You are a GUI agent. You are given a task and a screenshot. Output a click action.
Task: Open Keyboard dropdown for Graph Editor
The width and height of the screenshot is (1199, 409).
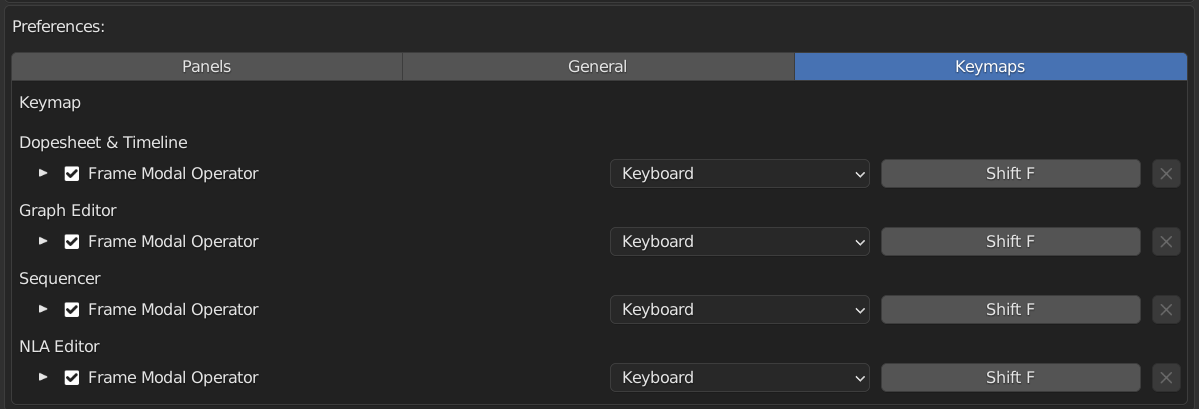pyautogui.click(x=739, y=242)
